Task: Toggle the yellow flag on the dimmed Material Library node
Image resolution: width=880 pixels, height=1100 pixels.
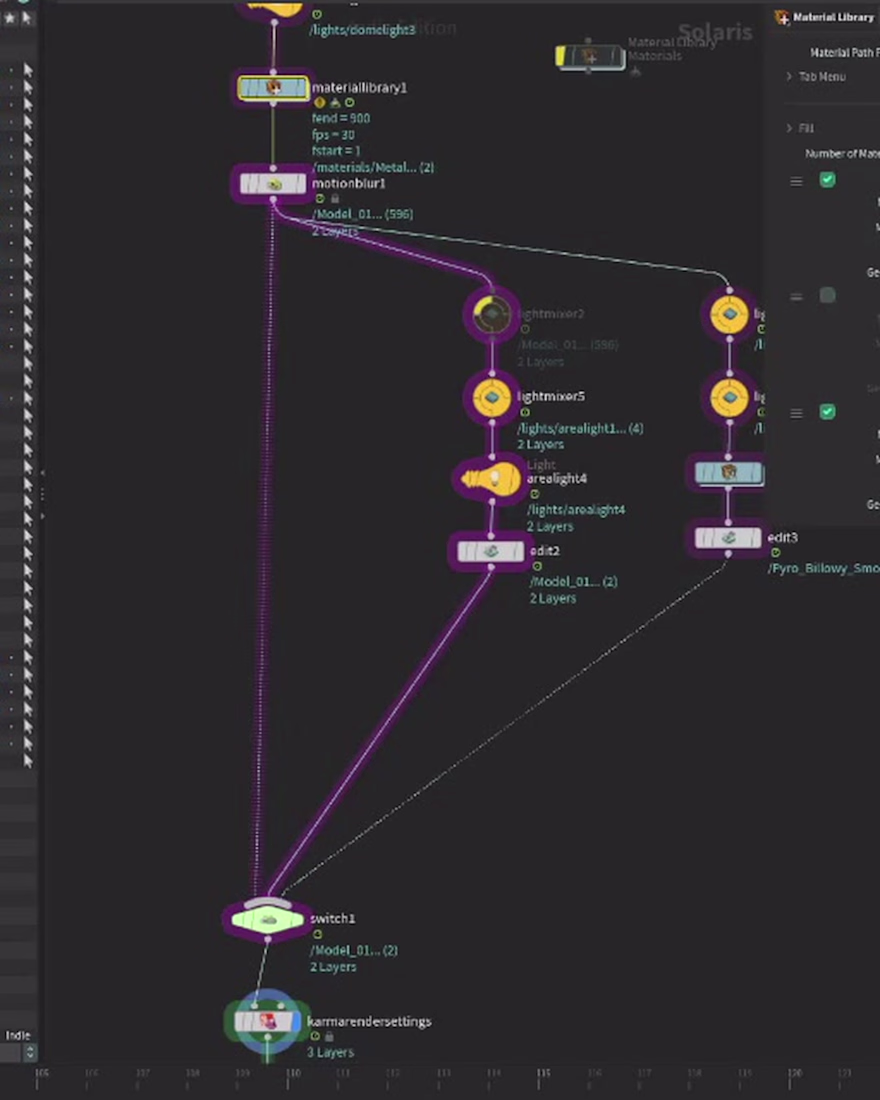Action: (560, 57)
